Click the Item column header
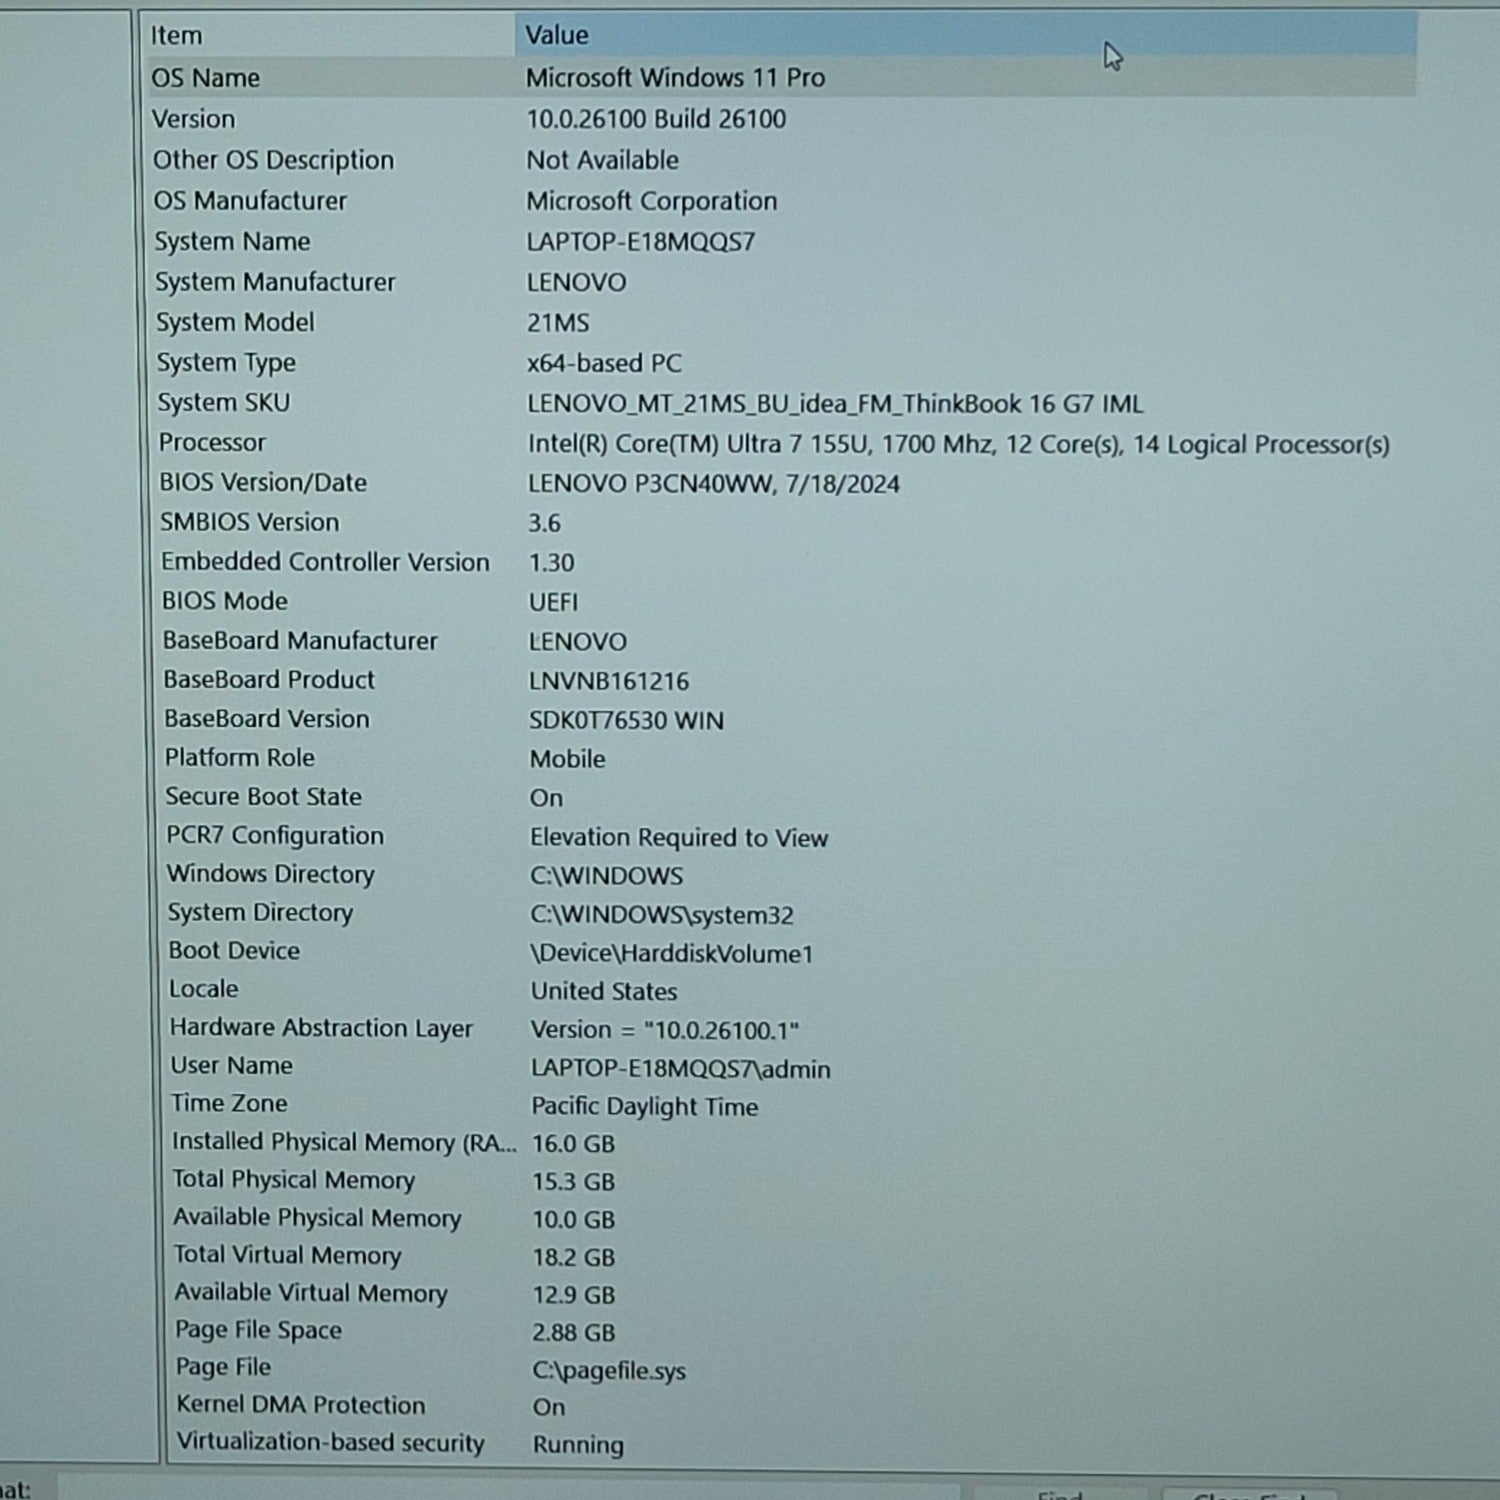This screenshot has width=1500, height=1500. click(x=176, y=36)
